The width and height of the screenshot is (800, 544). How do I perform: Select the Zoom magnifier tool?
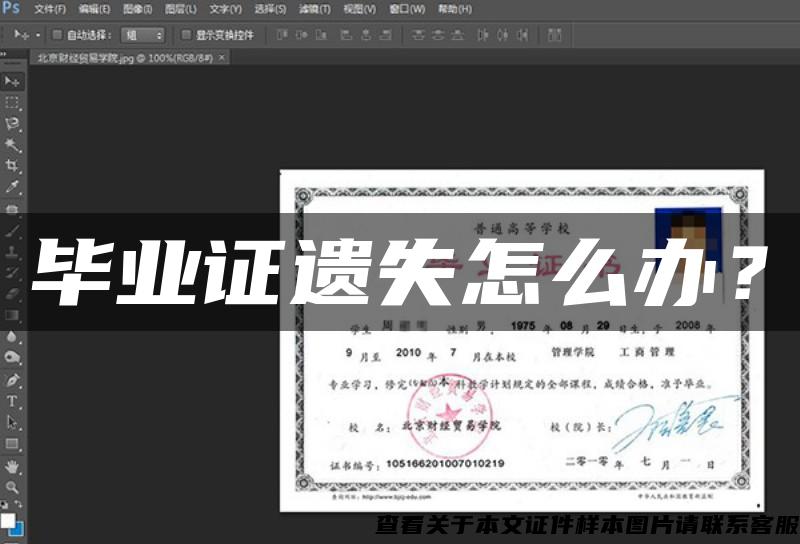(x=12, y=487)
